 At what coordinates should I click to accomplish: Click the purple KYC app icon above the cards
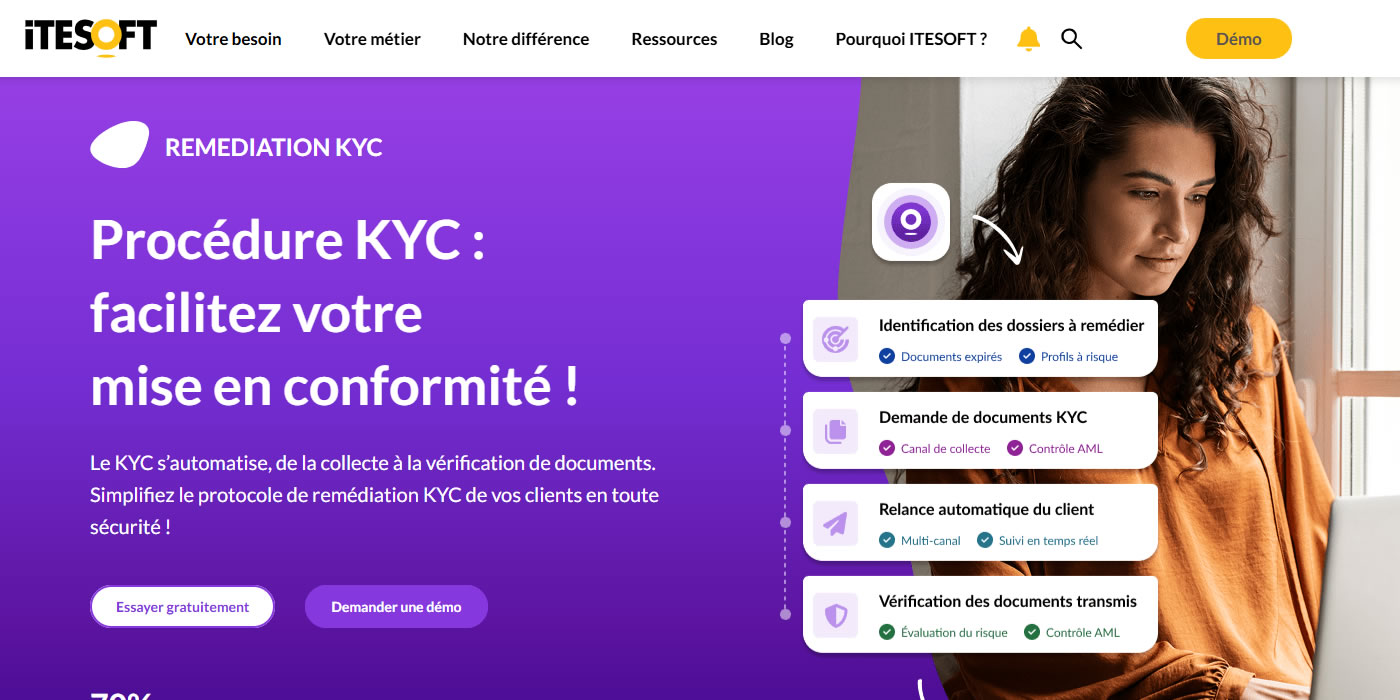[x=910, y=222]
